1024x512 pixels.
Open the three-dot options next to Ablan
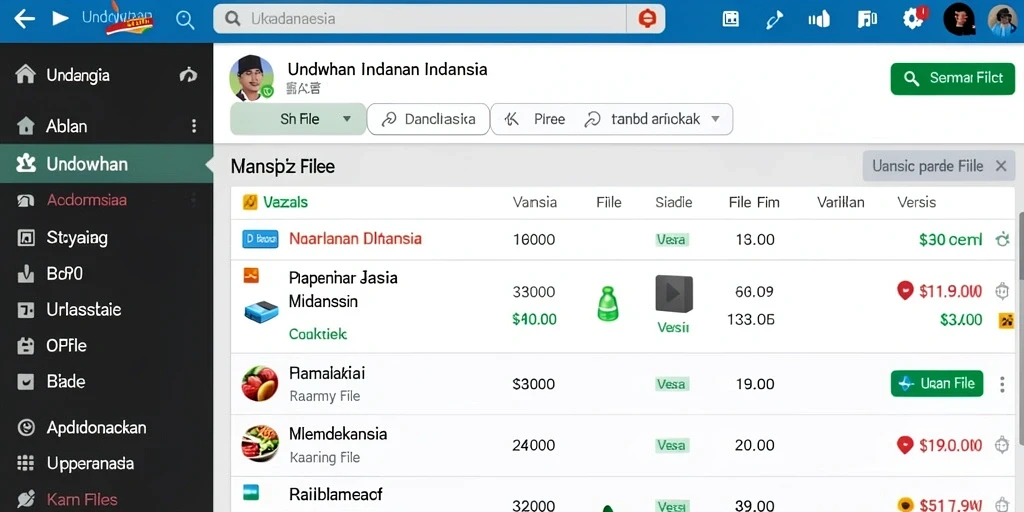click(193, 126)
